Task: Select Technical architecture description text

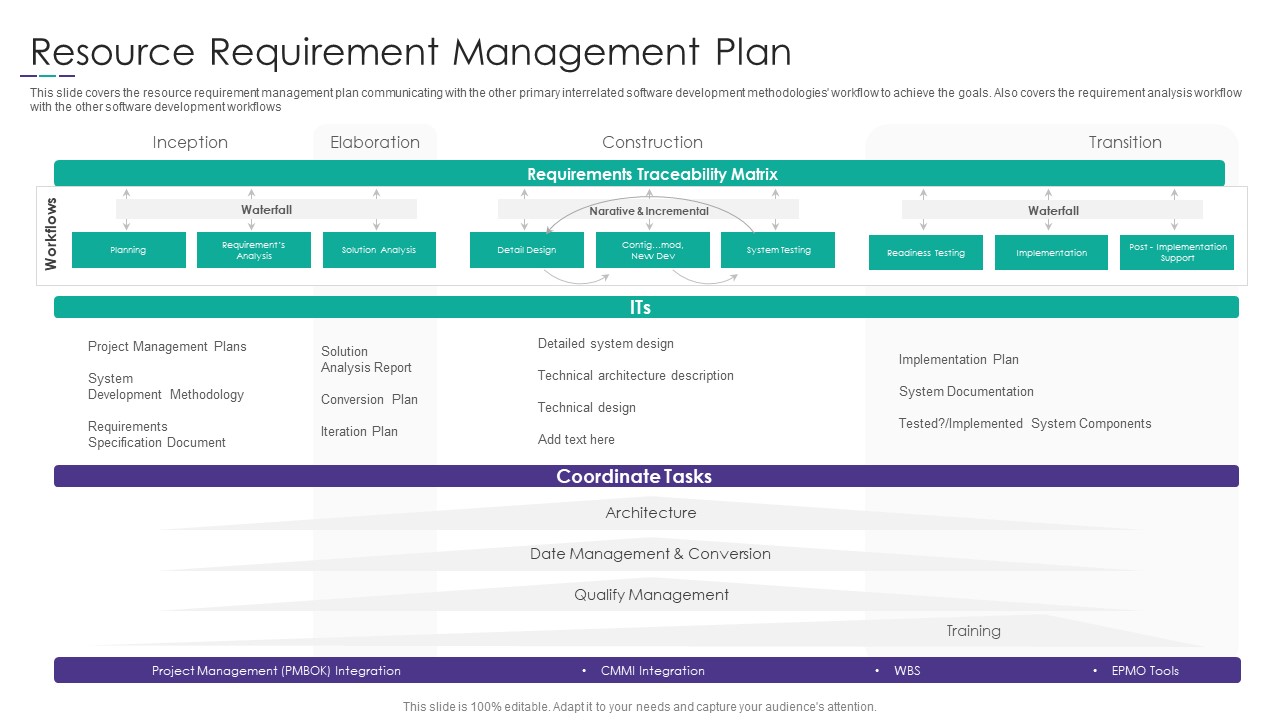Action: coord(636,375)
